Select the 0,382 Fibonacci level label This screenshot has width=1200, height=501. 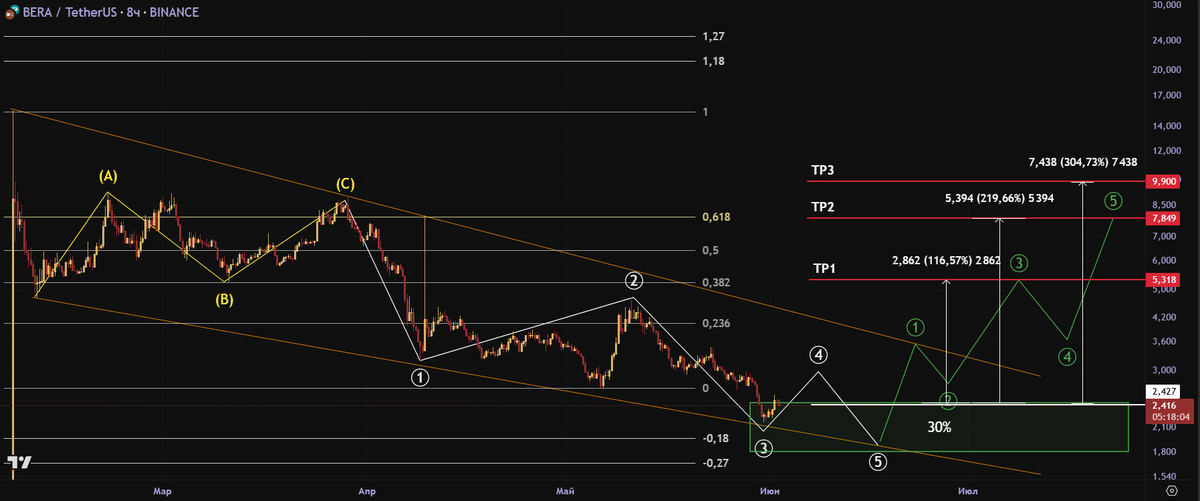click(716, 282)
